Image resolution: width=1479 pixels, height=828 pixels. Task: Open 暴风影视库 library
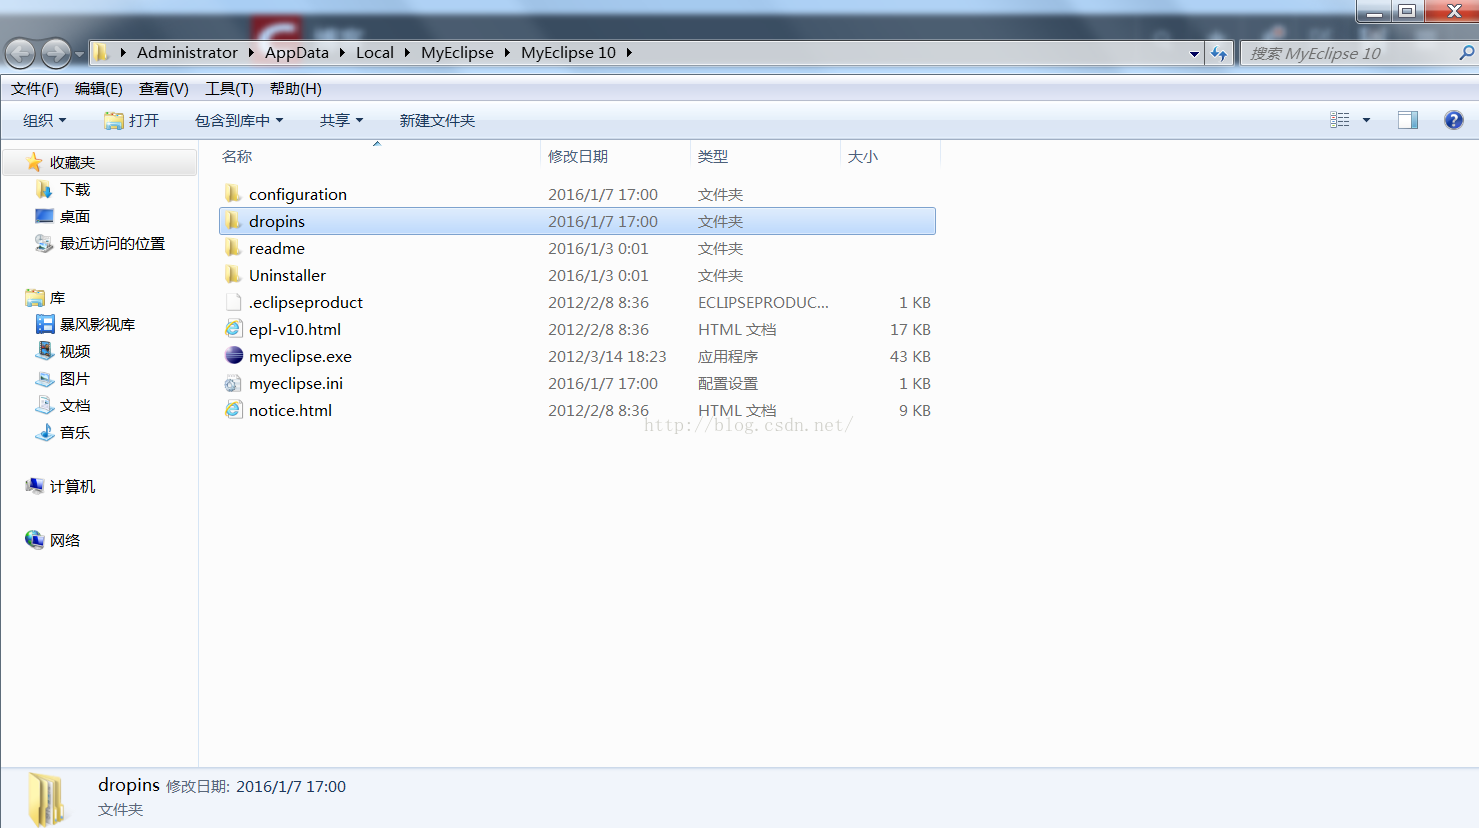[x=97, y=324]
